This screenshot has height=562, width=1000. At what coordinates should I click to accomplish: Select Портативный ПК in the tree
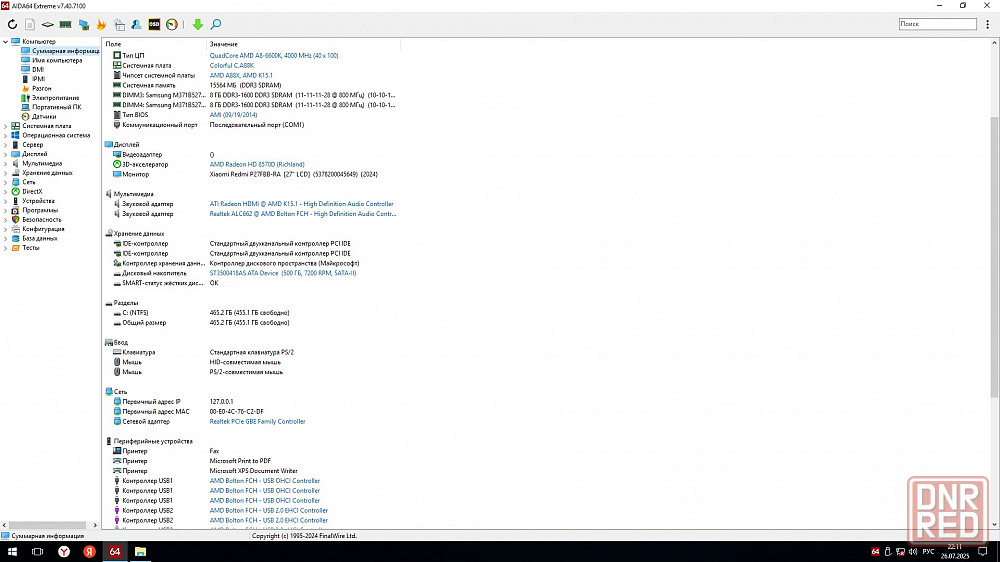[57, 107]
